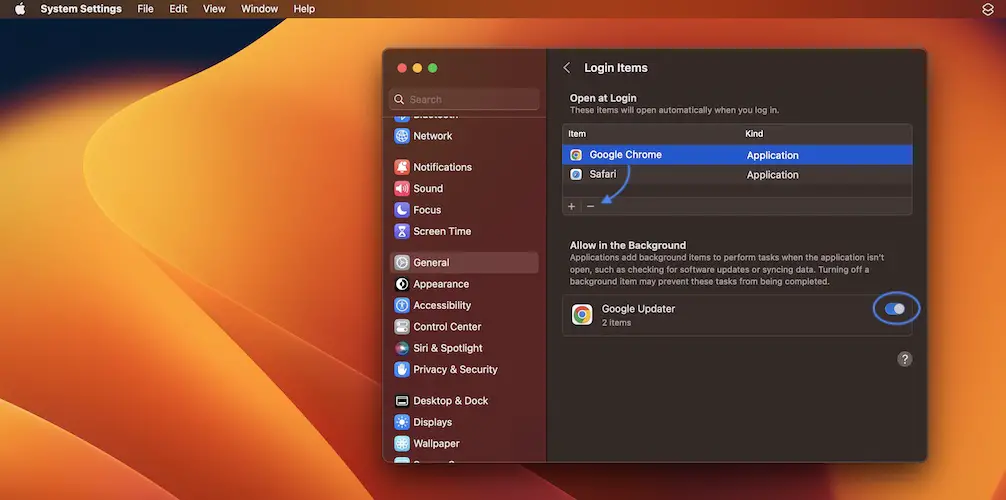Screen dimensions: 1006x500
Task: Click the Allow in the Background heading
Action: [628, 245]
